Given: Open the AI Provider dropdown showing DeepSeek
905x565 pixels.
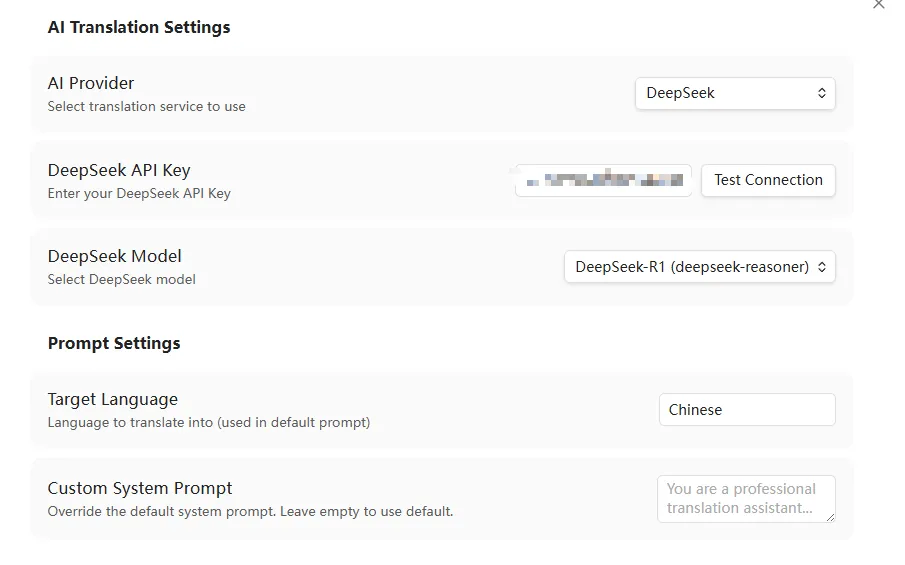Looking at the screenshot, I should [735, 93].
